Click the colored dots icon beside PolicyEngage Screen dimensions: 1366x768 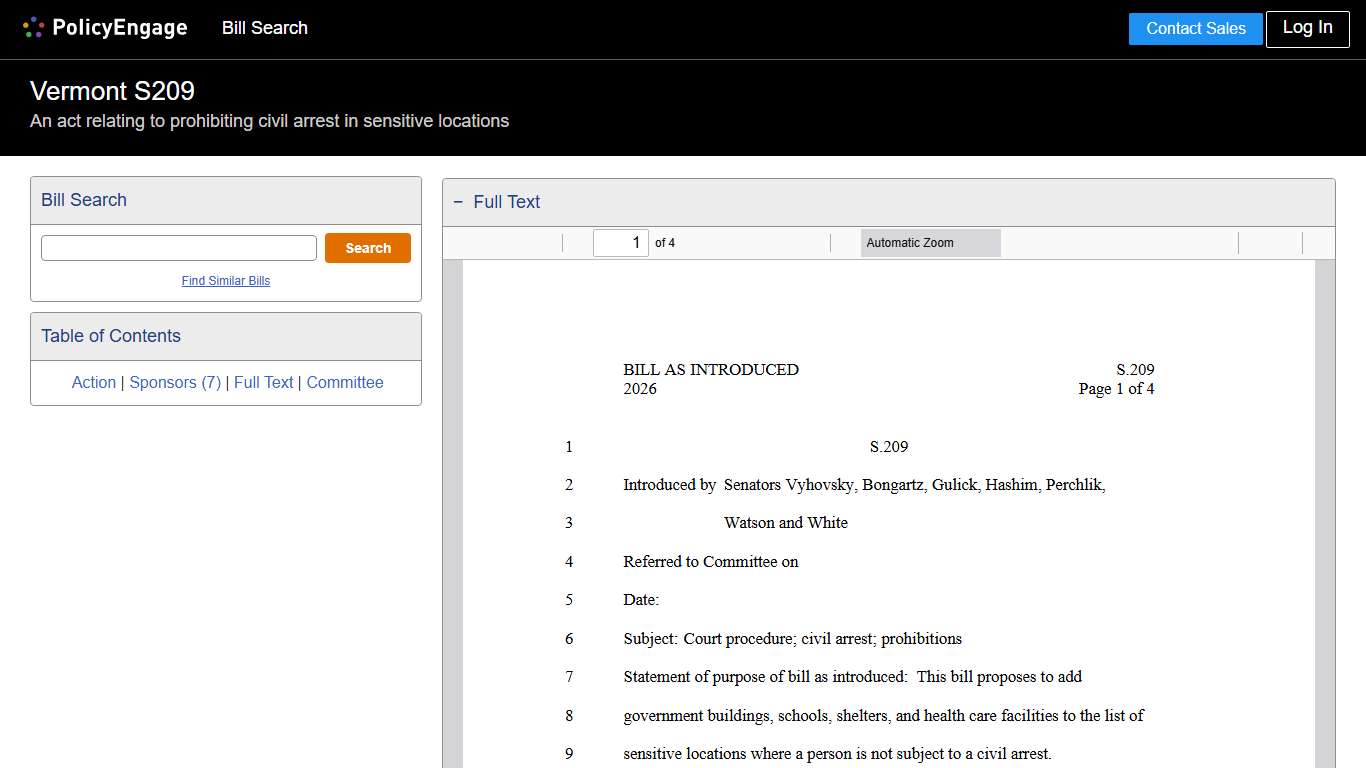click(33, 27)
